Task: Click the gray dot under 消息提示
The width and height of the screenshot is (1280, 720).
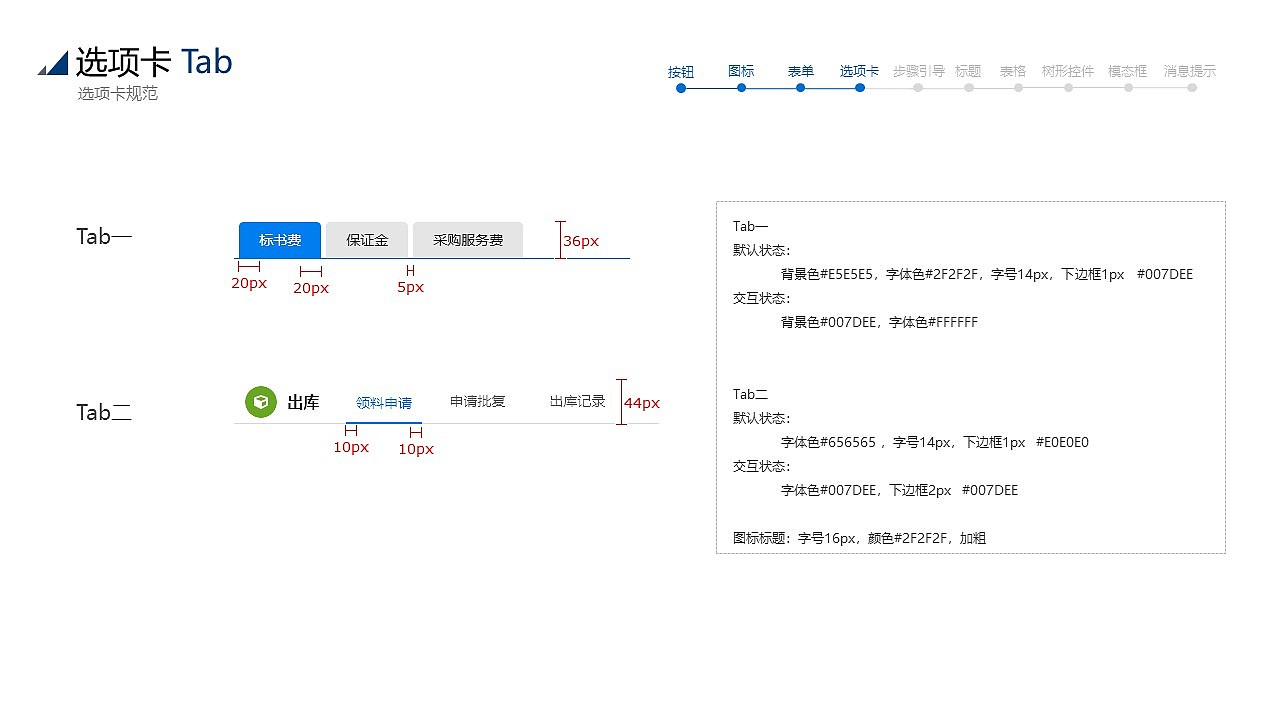Action: coord(1191,89)
